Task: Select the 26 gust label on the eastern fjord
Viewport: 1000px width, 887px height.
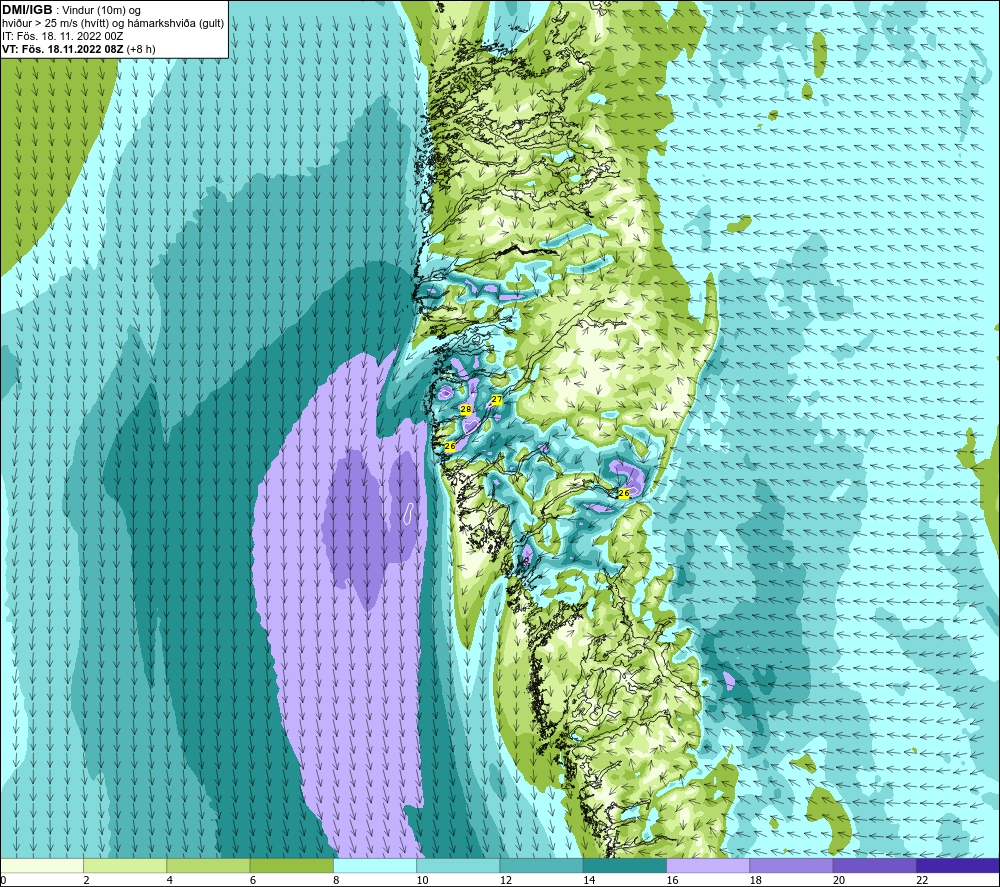Action: point(624,493)
